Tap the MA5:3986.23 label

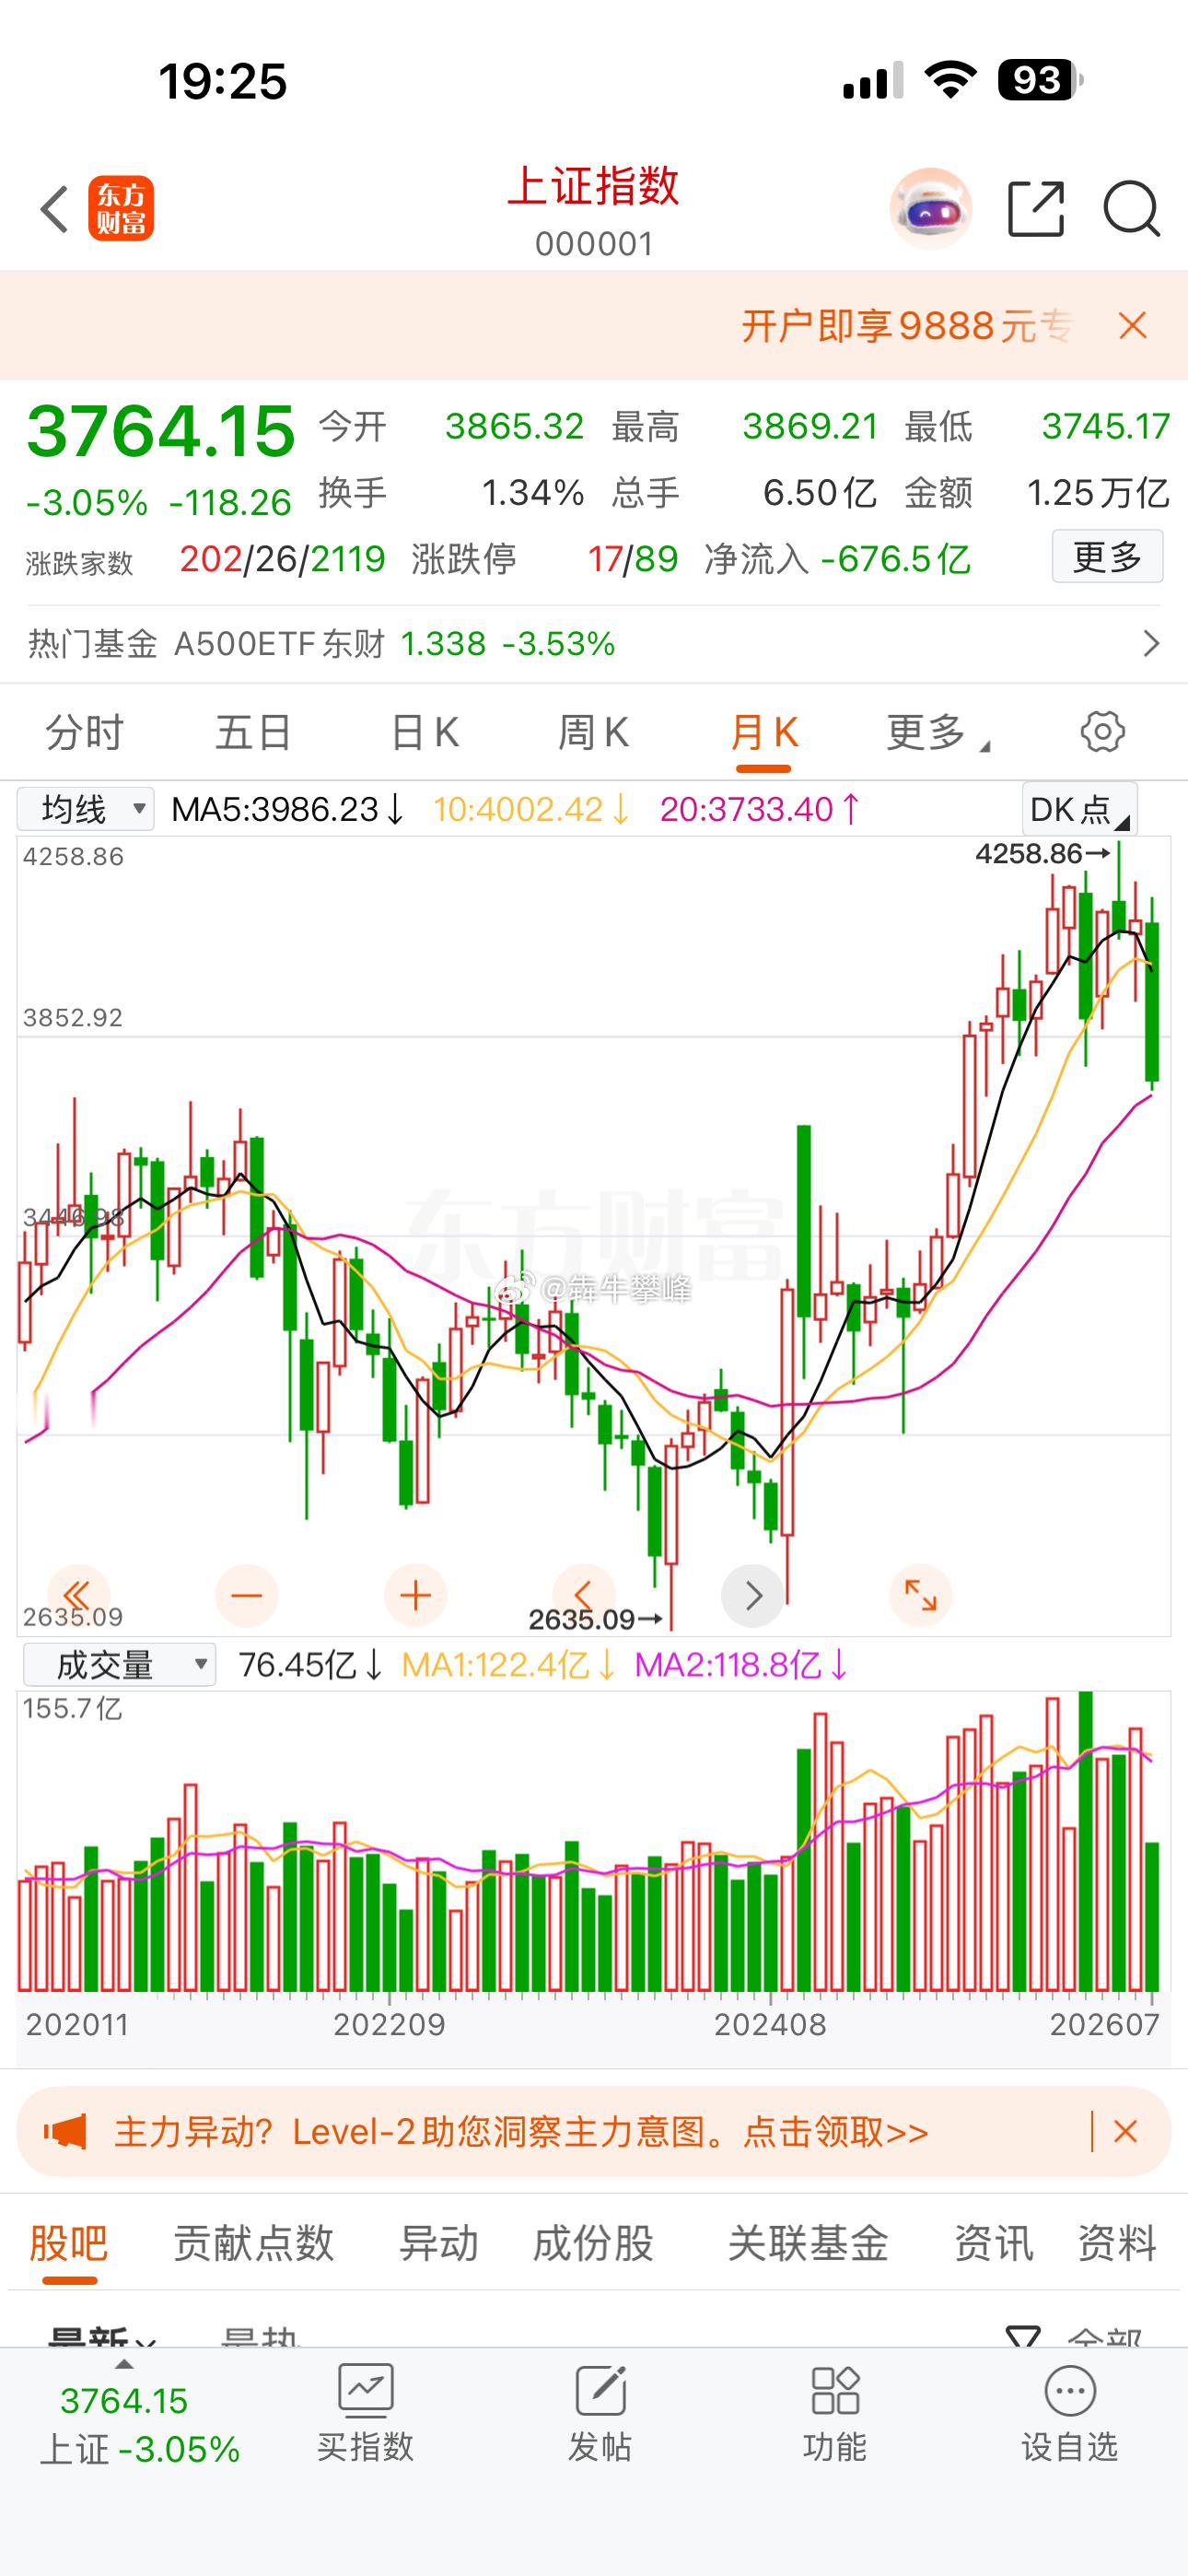point(287,808)
